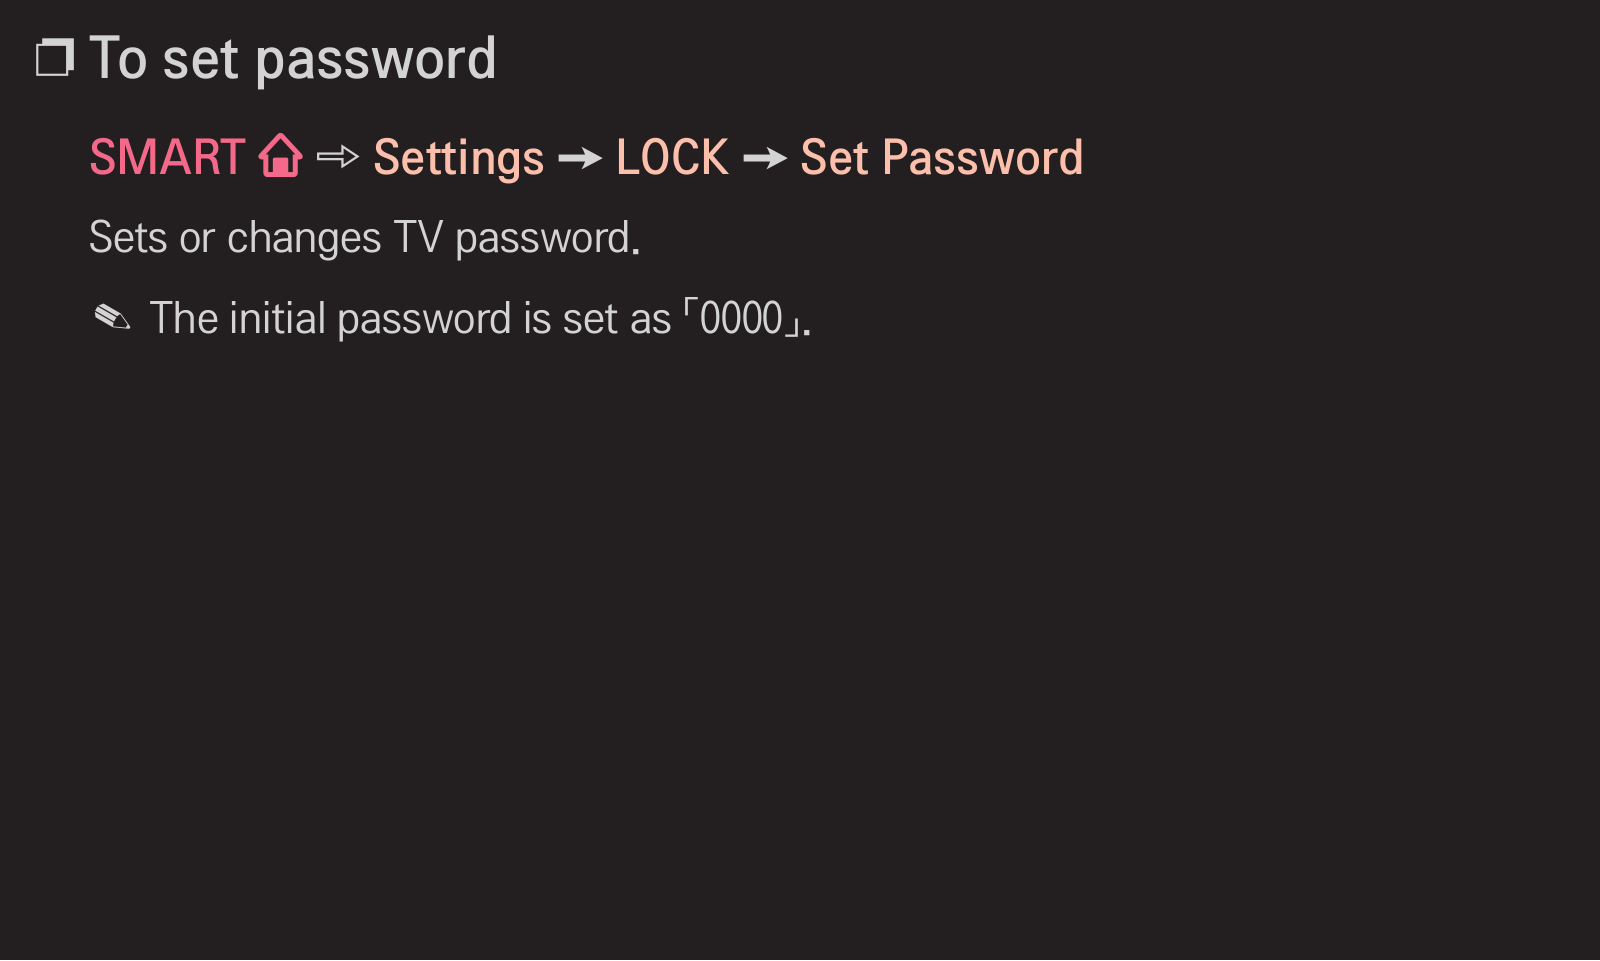Click the arrow between LOCK and Set Password
This screenshot has width=1600, height=961.
click(x=765, y=158)
